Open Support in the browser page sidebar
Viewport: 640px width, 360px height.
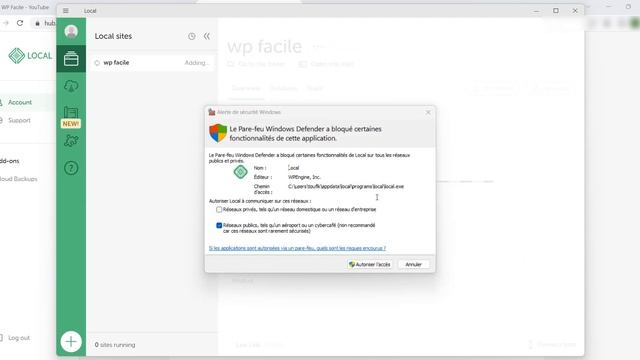point(19,120)
